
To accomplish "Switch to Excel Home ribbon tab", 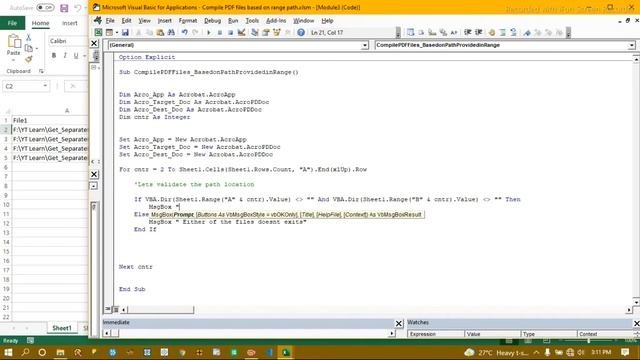I will (x=40, y=23).
